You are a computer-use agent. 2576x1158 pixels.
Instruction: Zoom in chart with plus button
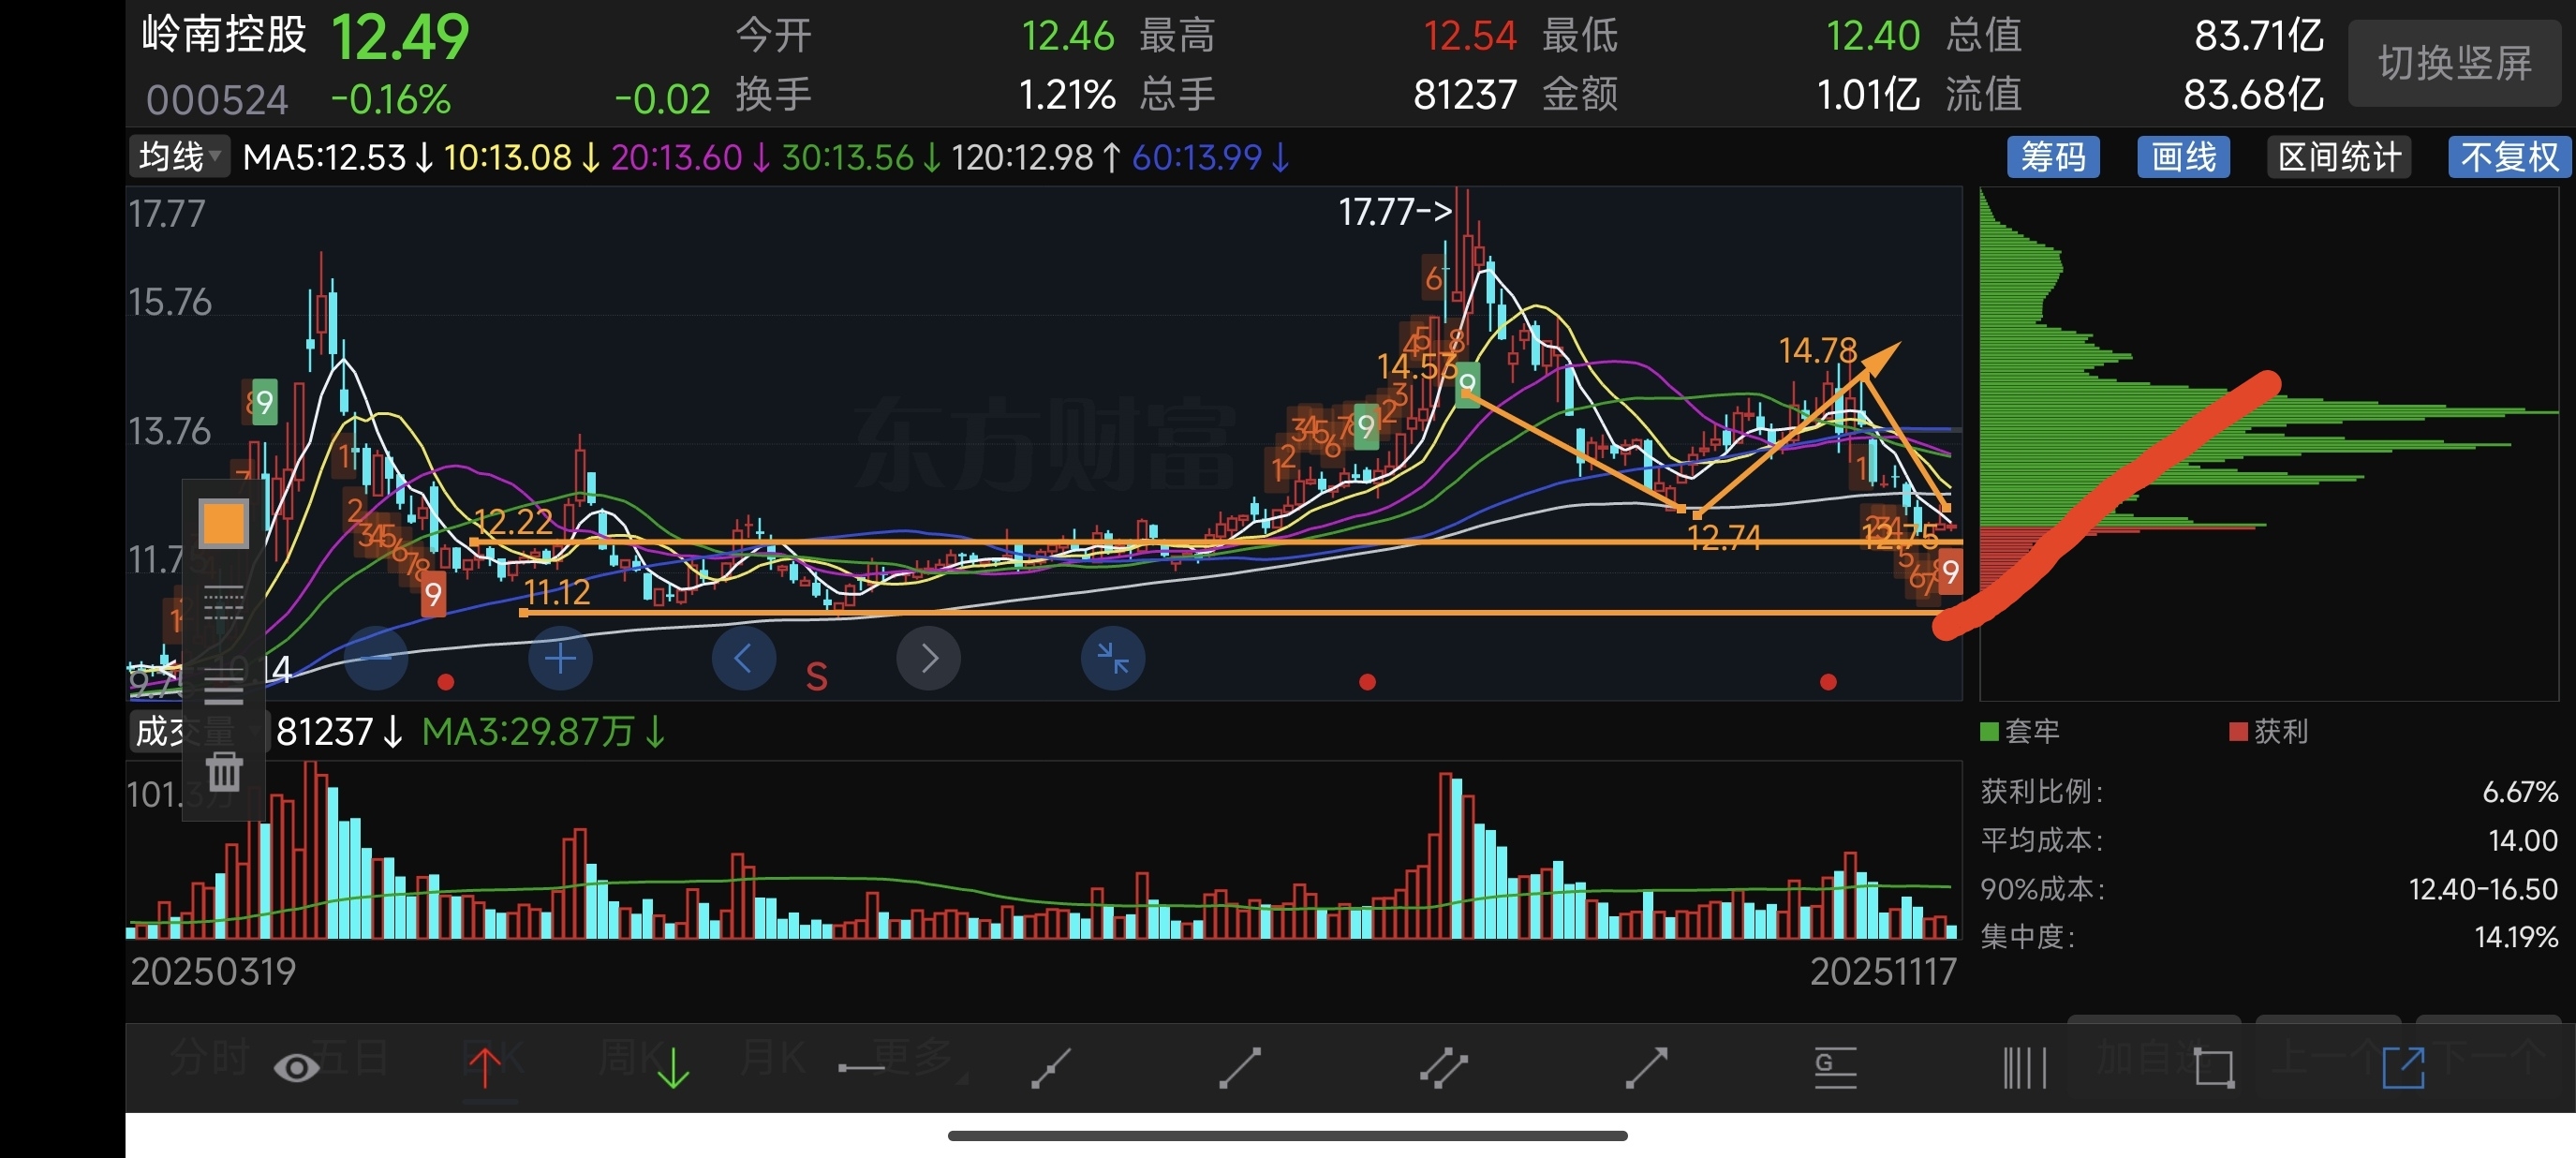pyautogui.click(x=560, y=658)
